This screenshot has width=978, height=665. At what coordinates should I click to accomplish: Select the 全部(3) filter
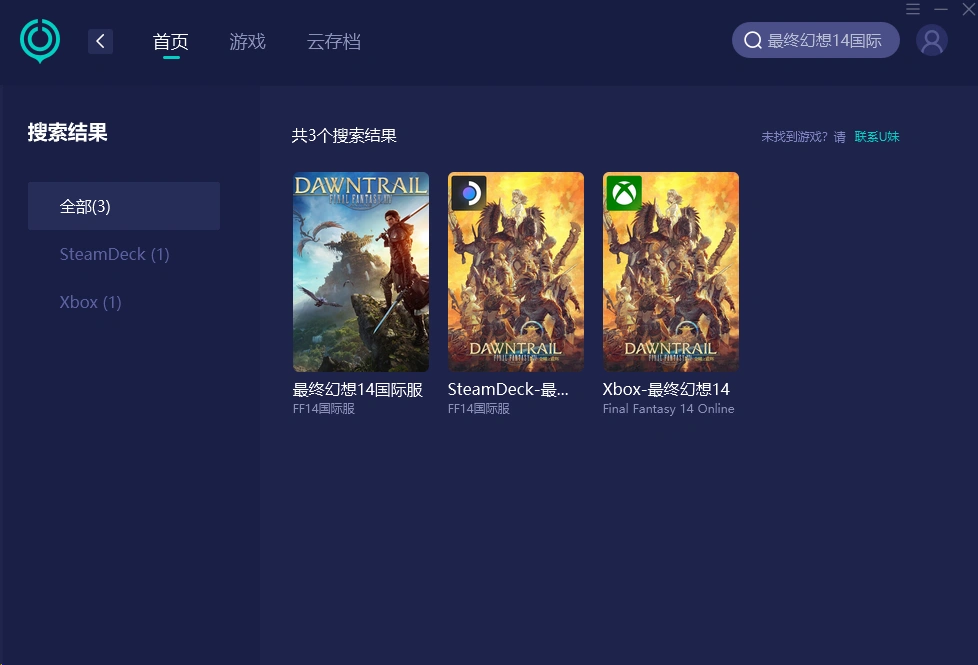124,206
